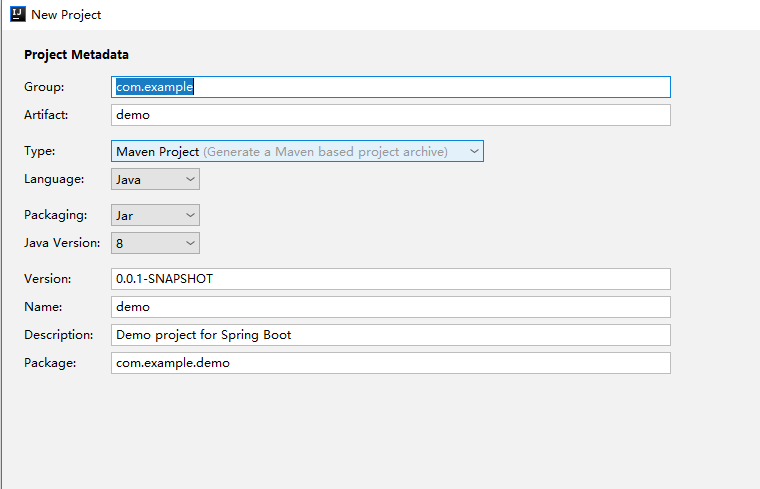Image resolution: width=760 pixels, height=489 pixels.
Task: Click the Package field com.example.demo
Action: [x=391, y=363]
